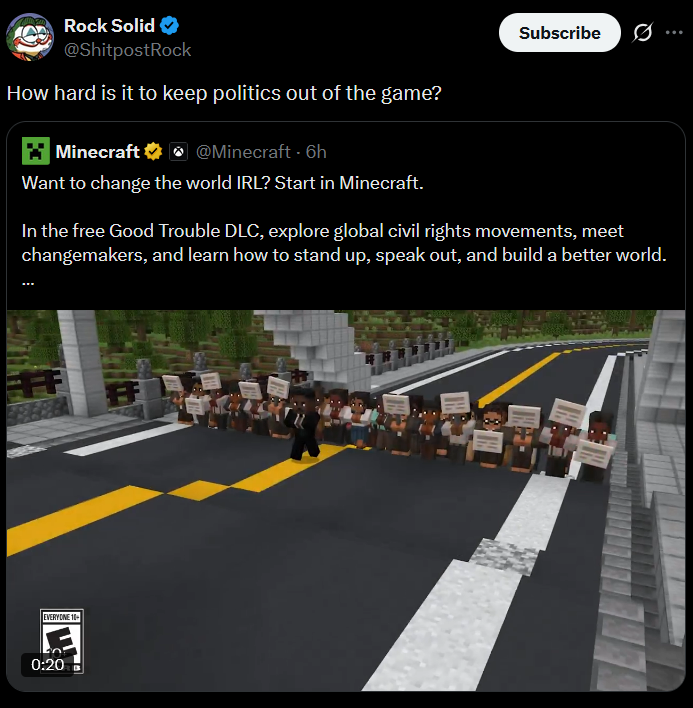Open the Grok slashed-circle icon
Screen dimensions: 693x708
point(642,33)
